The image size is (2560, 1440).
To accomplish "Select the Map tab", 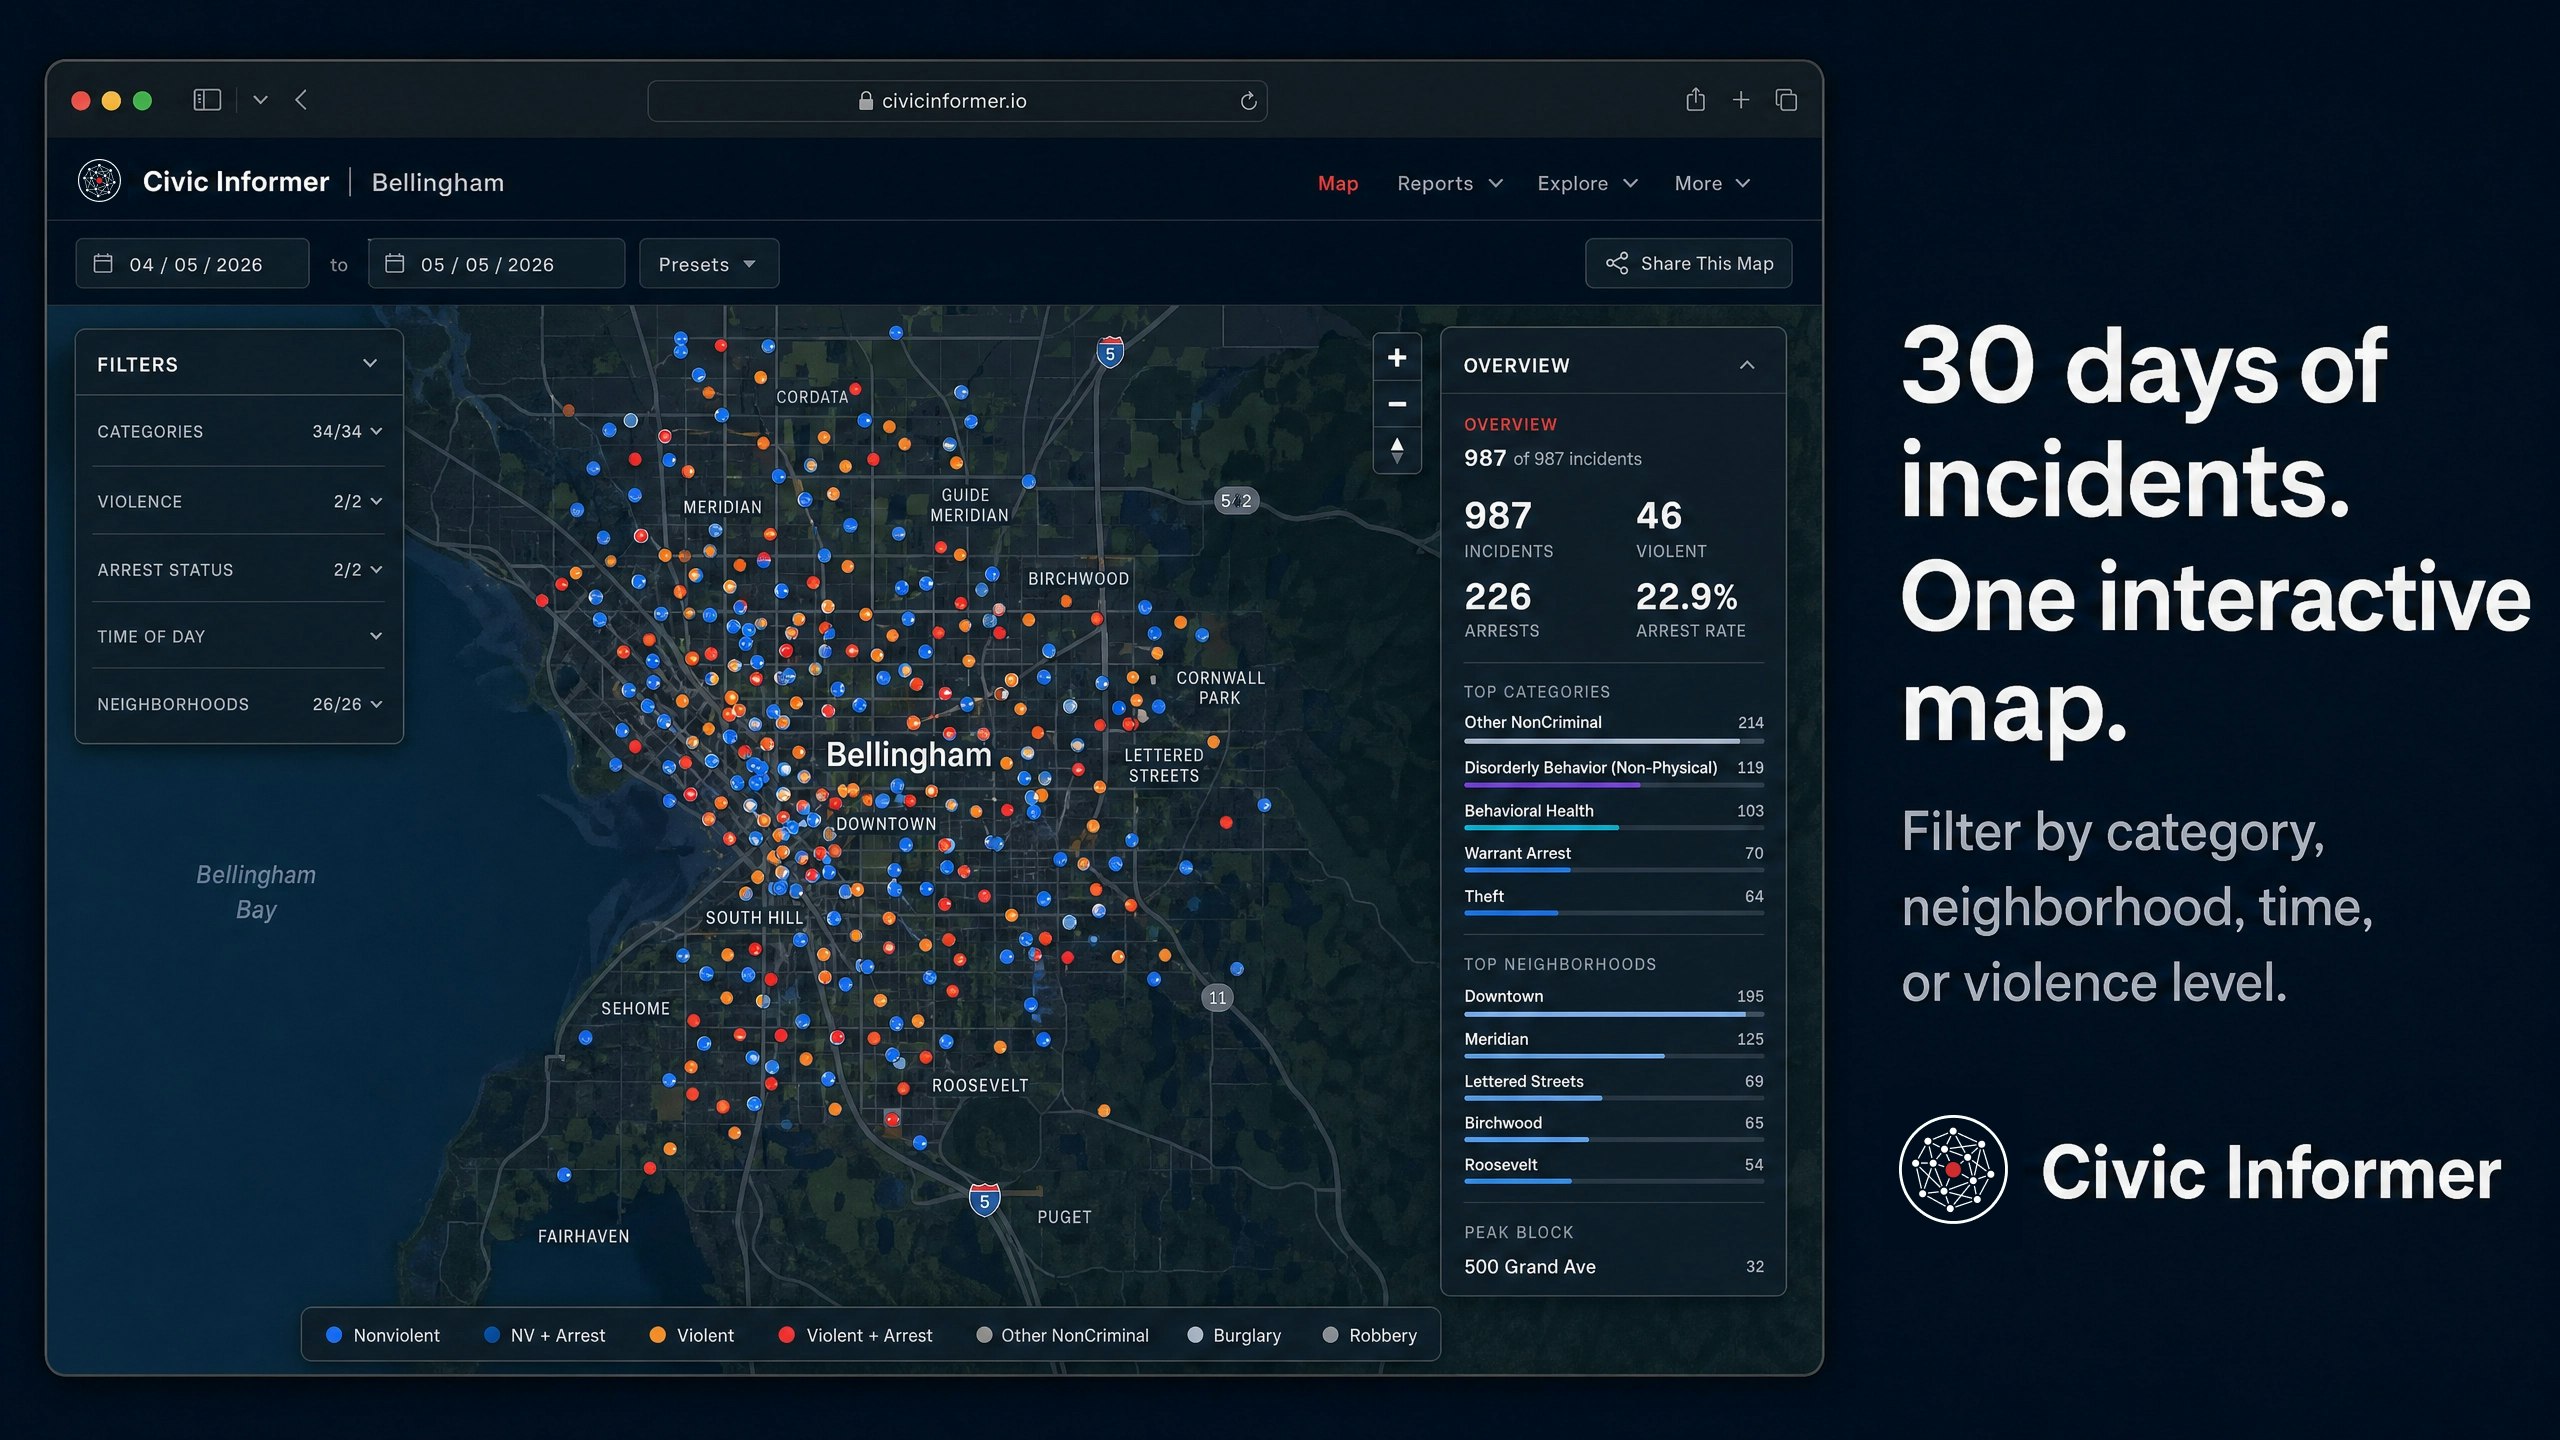I will [1337, 183].
